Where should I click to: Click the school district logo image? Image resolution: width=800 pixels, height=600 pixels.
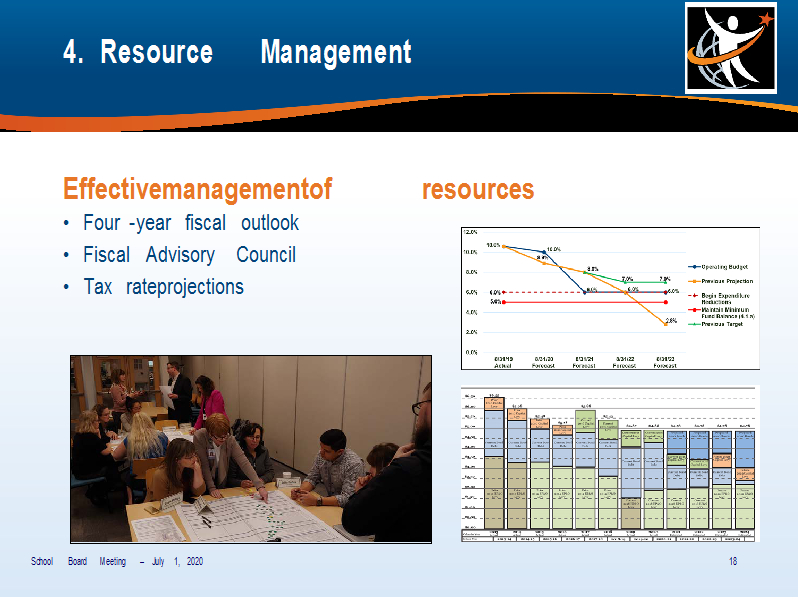pos(731,48)
